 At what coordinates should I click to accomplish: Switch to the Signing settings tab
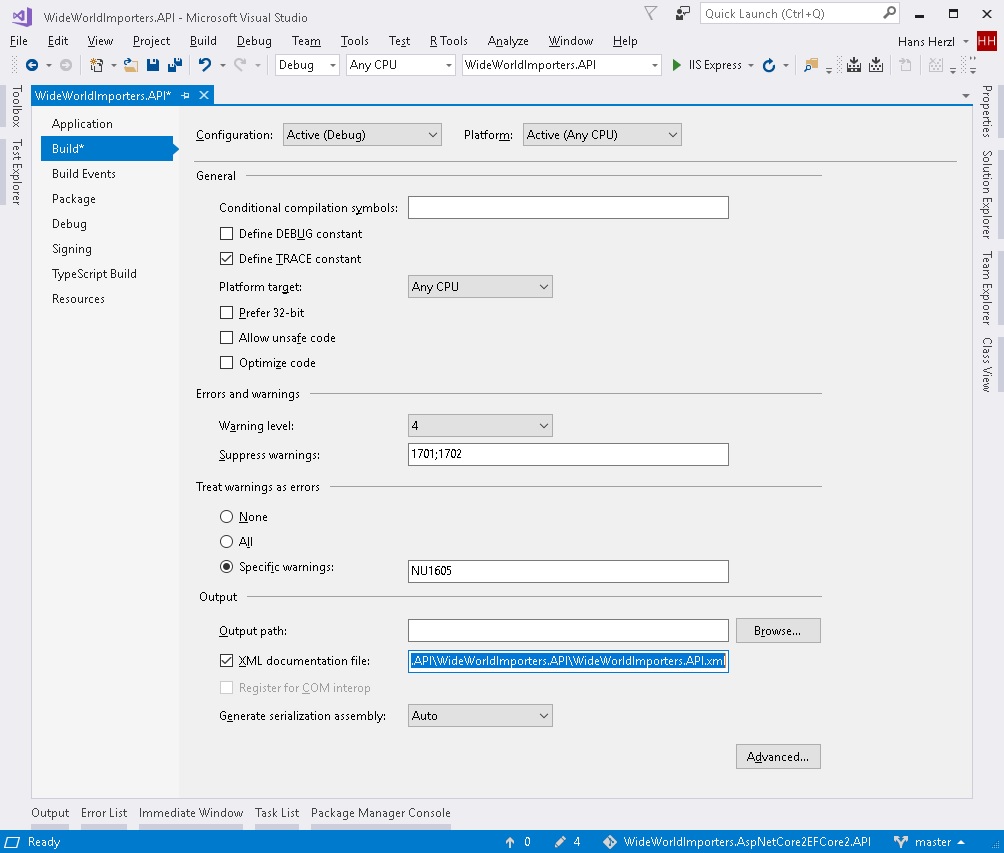point(72,249)
